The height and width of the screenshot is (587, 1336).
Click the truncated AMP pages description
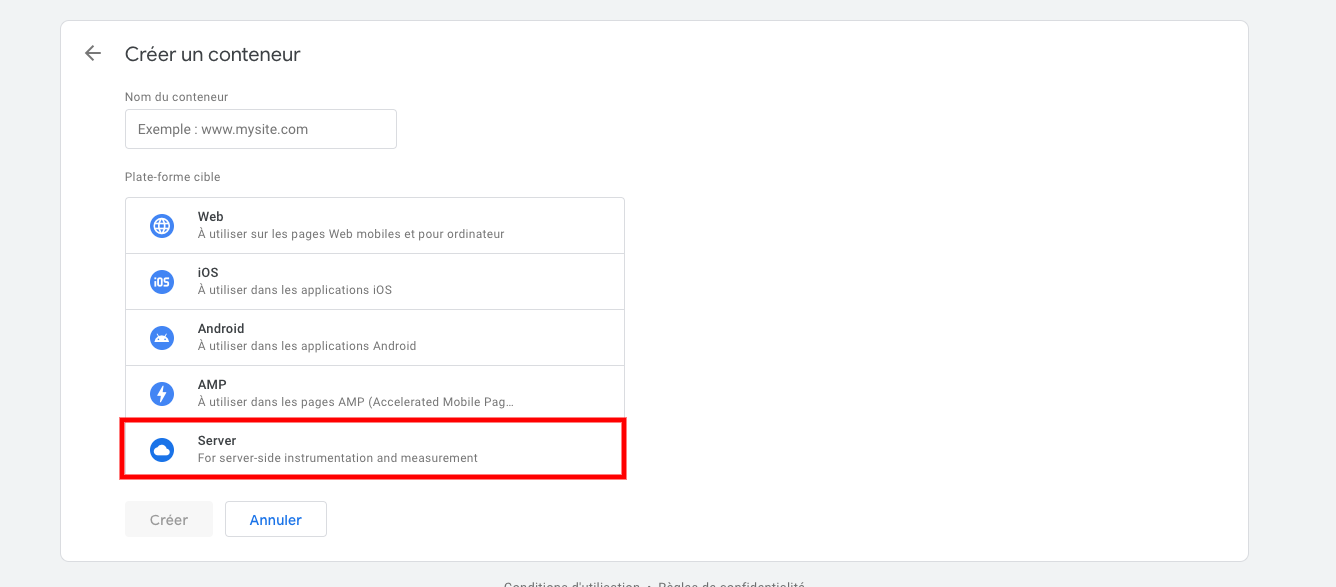coord(356,402)
